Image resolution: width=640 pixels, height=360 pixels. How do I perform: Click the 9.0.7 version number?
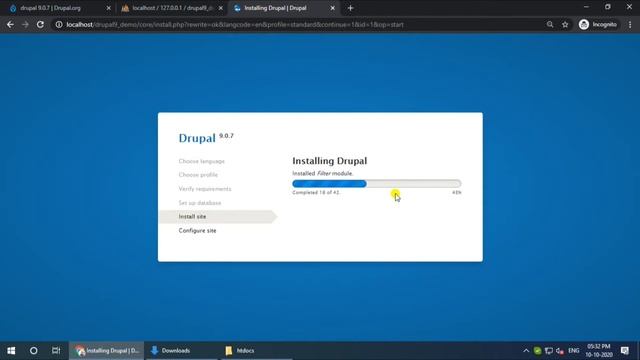226,136
